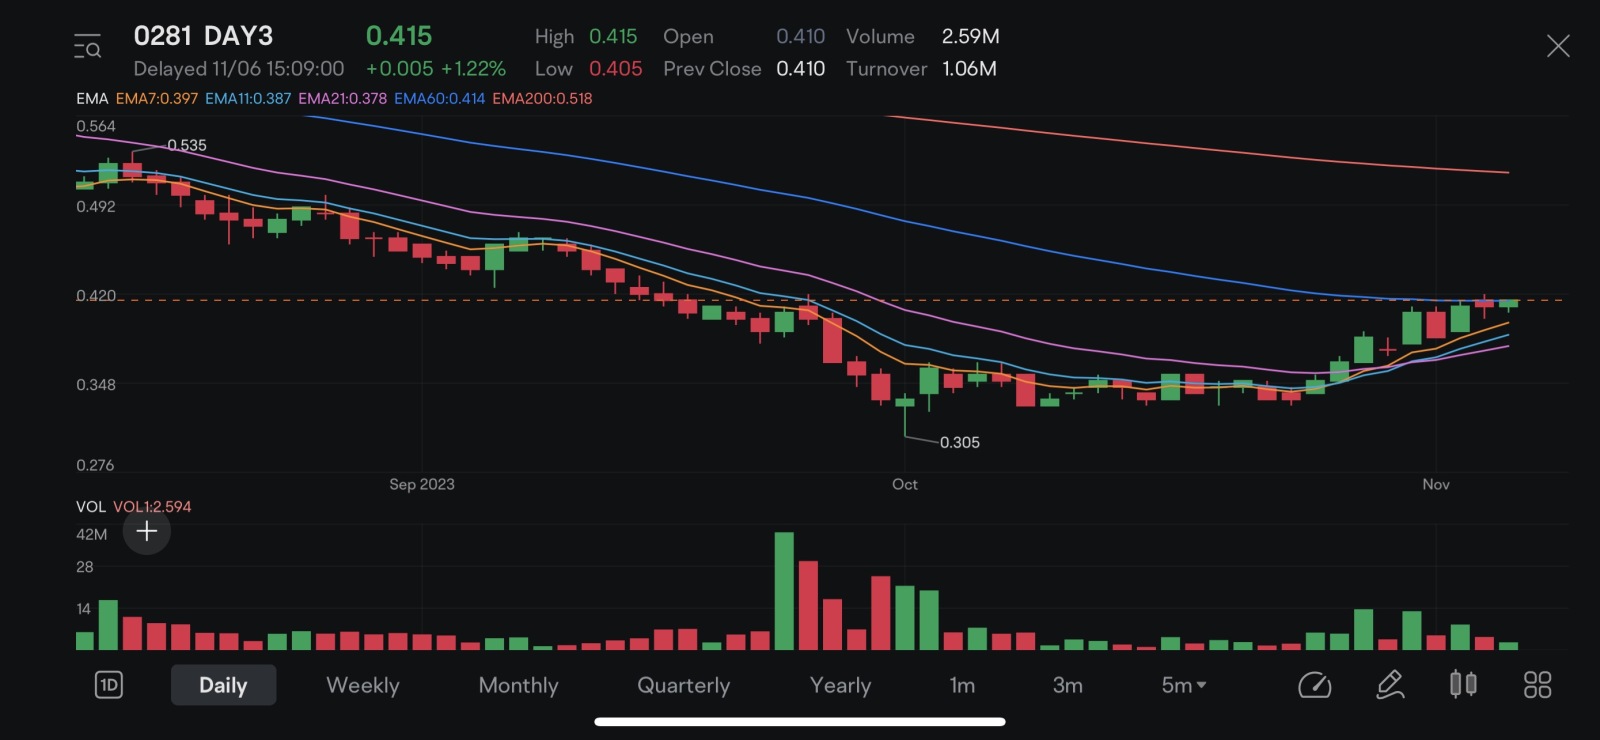Tap the iOS home indicator bar
1600x740 pixels.
[x=800, y=721]
